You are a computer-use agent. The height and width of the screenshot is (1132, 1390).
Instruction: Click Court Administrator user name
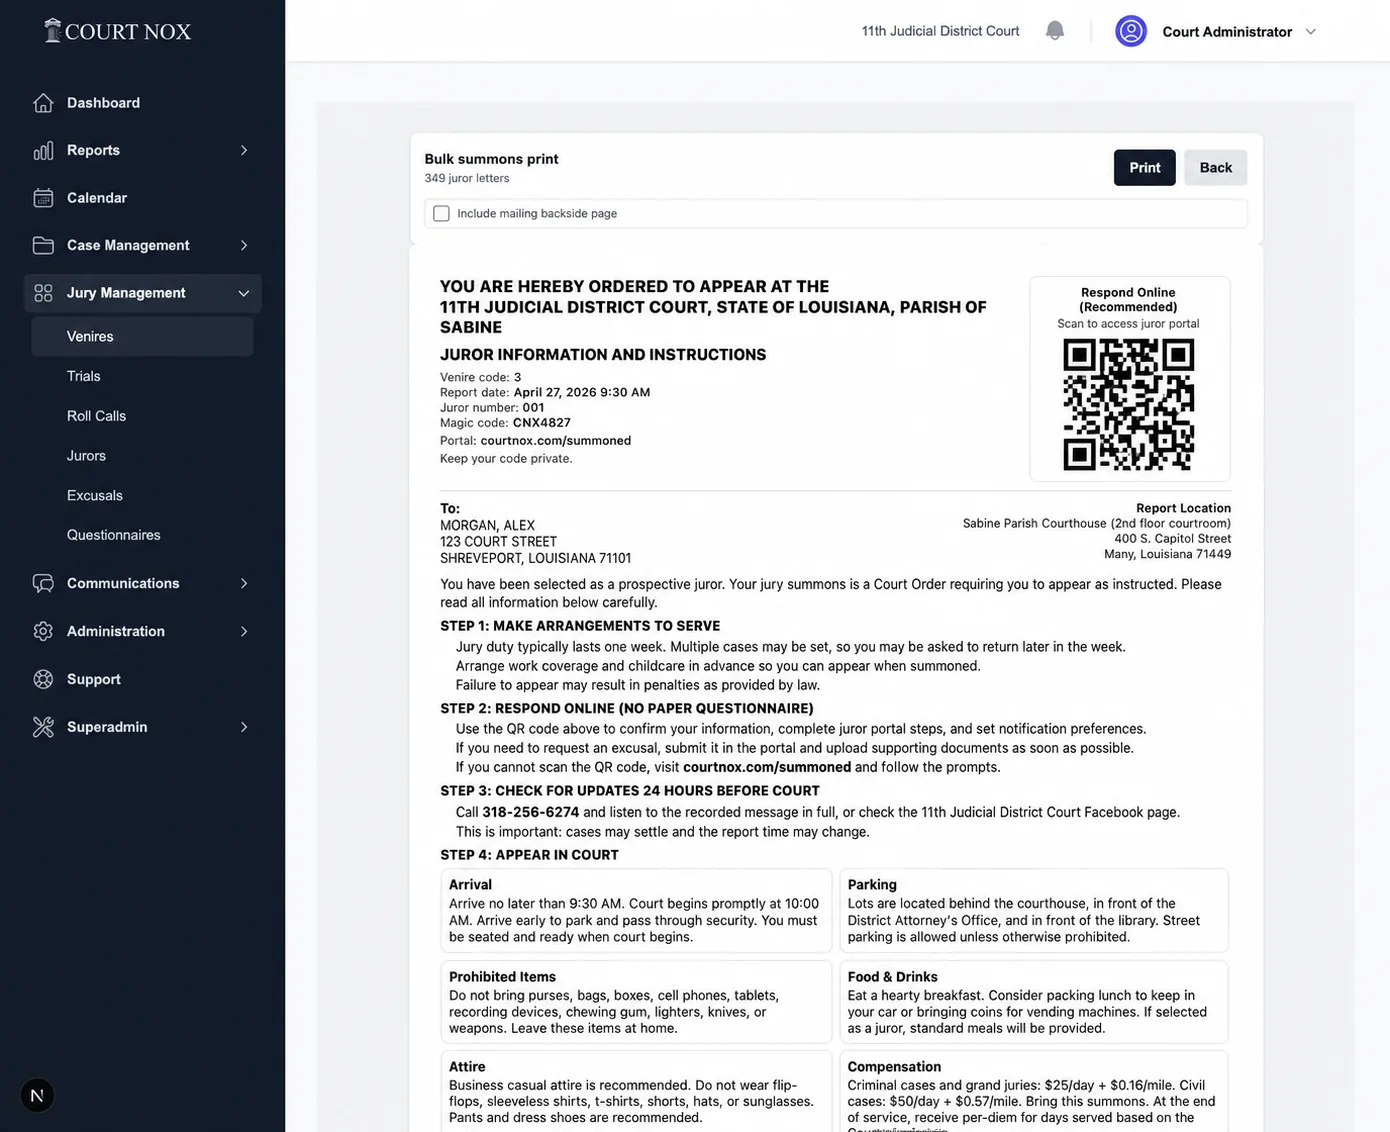1227,32
